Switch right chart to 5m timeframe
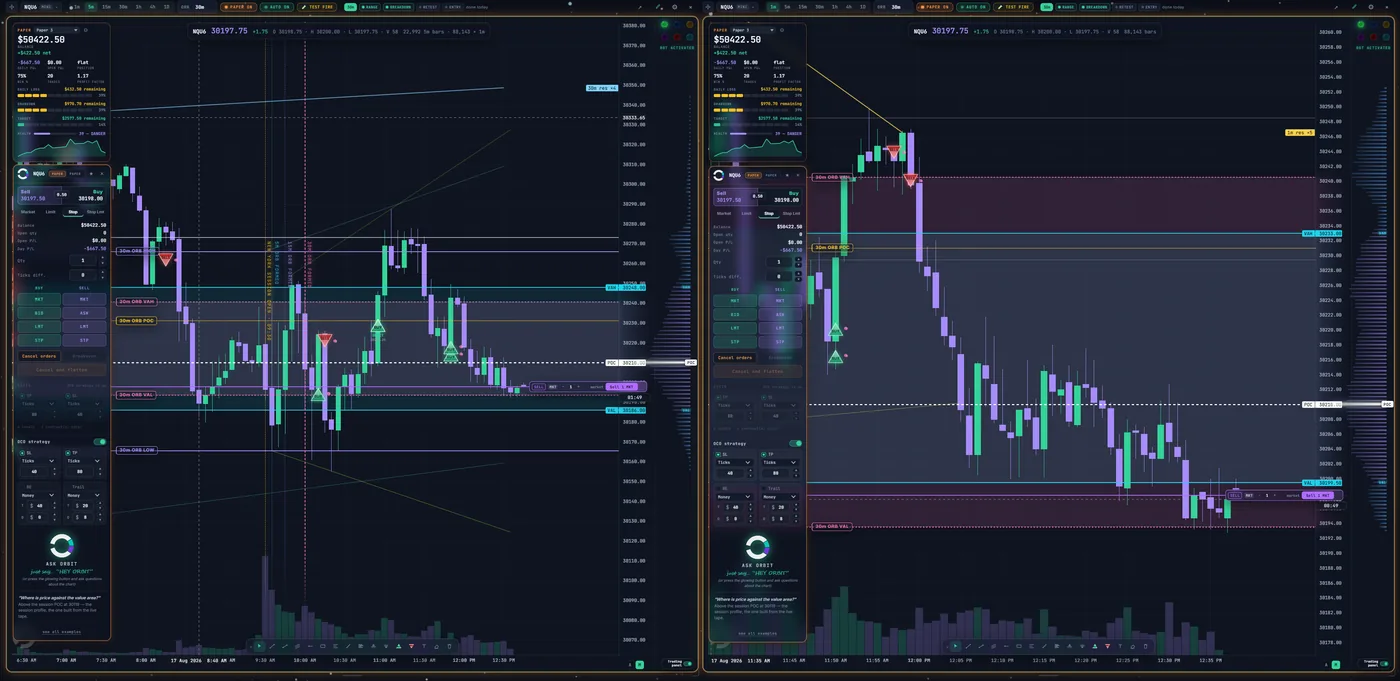 click(x=787, y=7)
